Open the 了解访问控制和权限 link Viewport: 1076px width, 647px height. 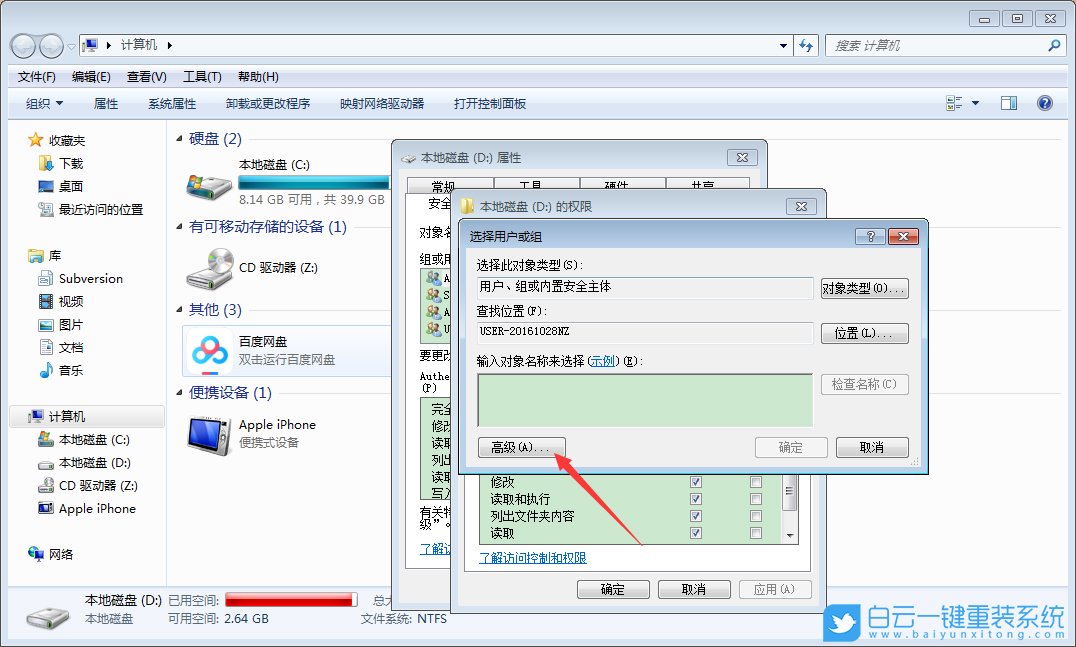point(535,556)
